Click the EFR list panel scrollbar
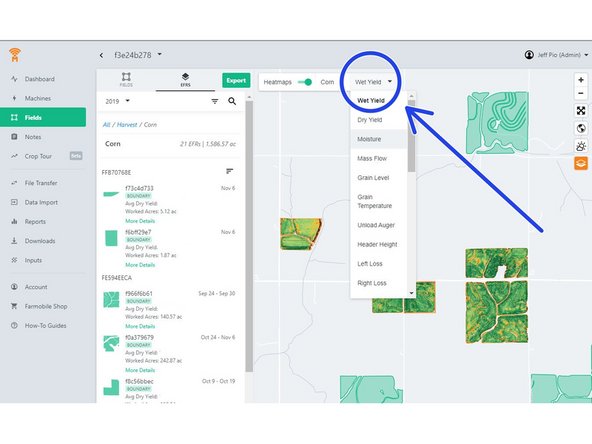Image resolution: width=592 pixels, height=444 pixels. point(249,236)
